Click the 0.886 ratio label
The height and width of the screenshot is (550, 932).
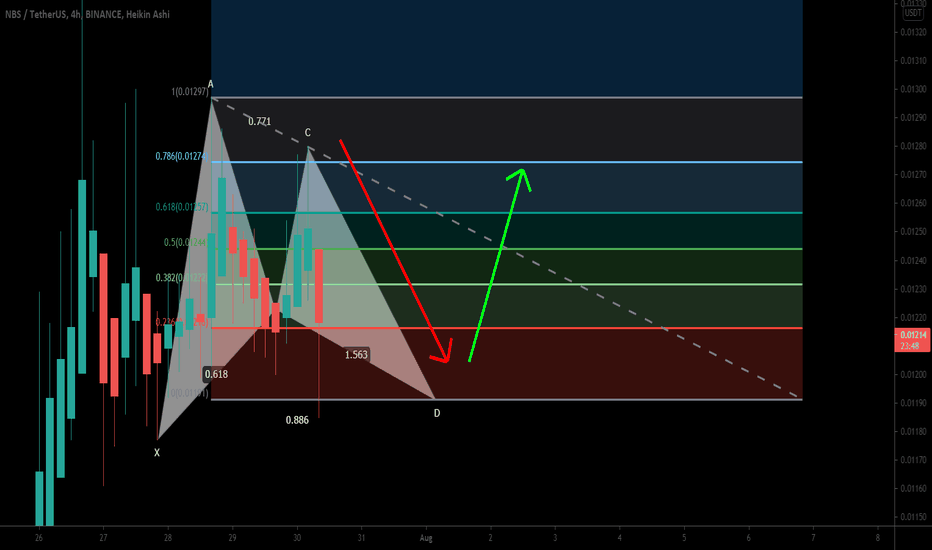click(x=297, y=420)
